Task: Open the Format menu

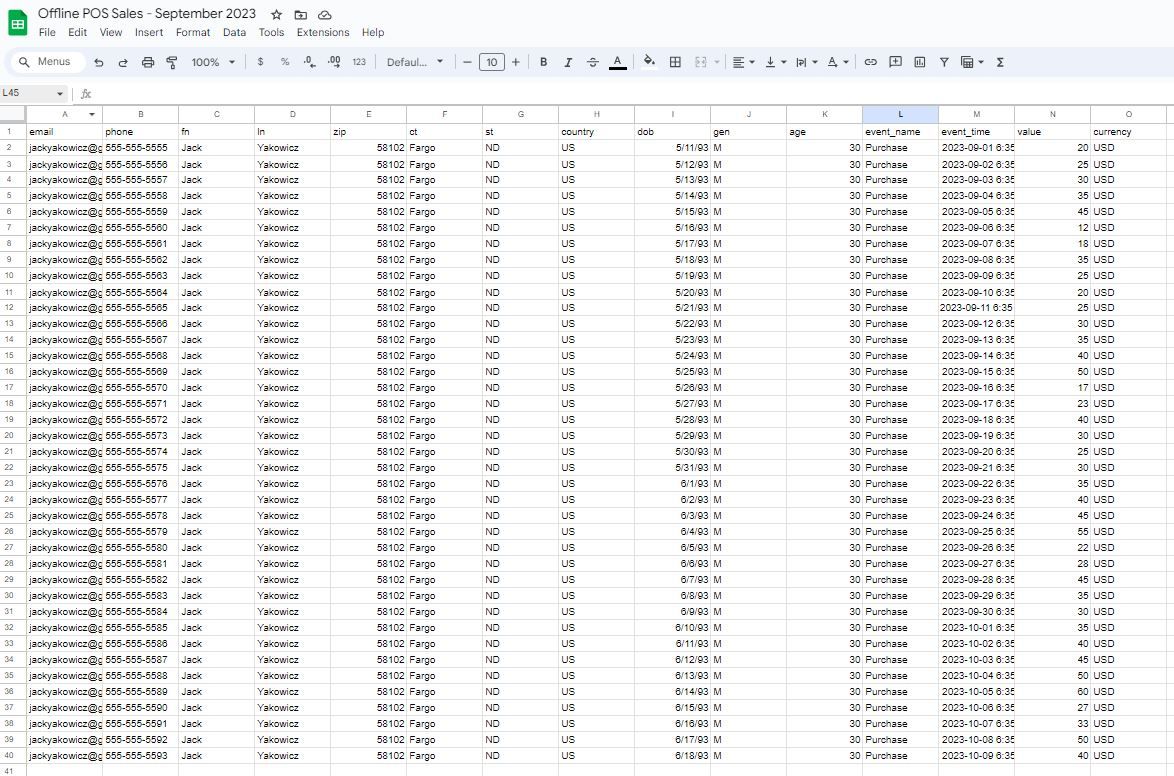Action: pos(193,32)
